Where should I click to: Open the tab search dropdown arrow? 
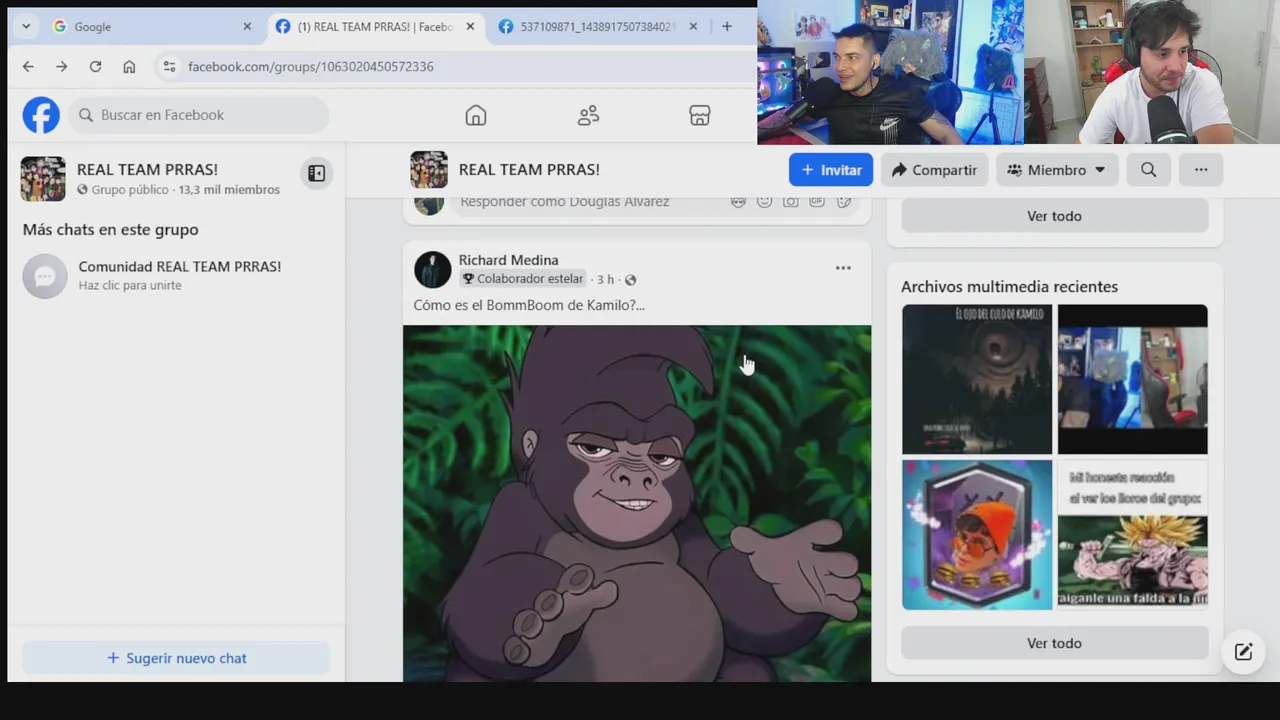click(26, 26)
